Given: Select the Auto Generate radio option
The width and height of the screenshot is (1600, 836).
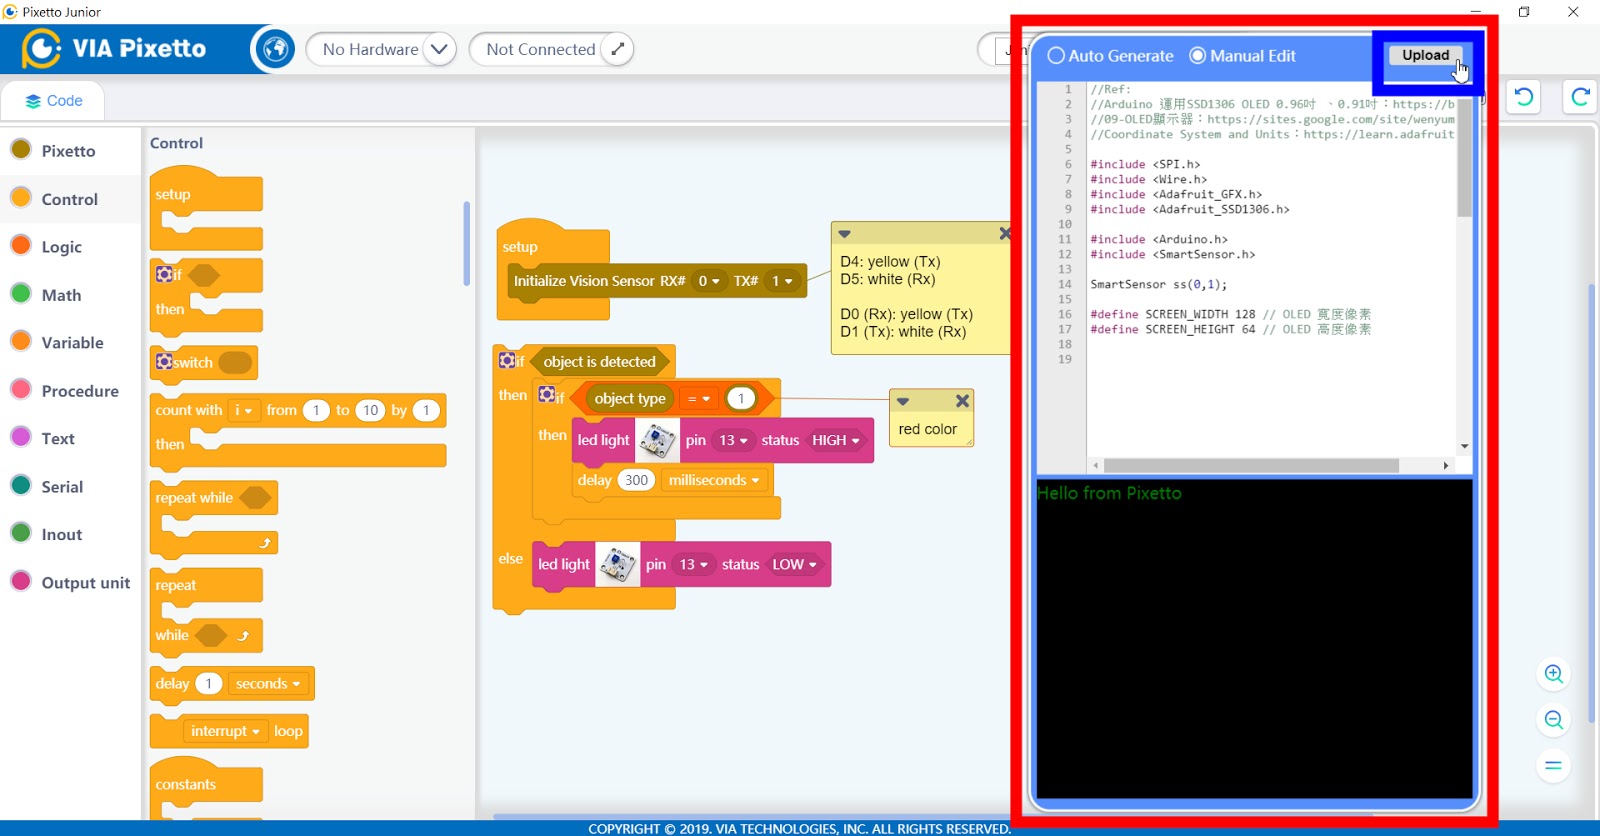Looking at the screenshot, I should coord(1056,56).
